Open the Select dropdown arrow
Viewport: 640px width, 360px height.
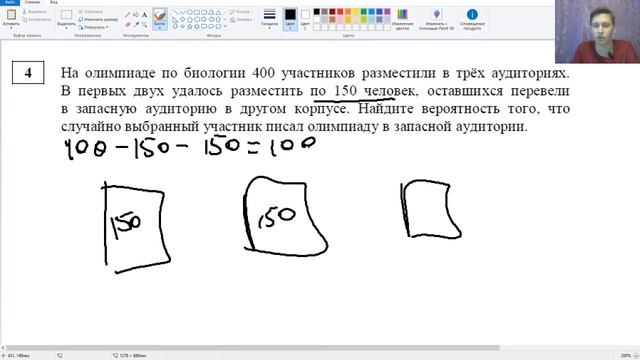coord(66,28)
